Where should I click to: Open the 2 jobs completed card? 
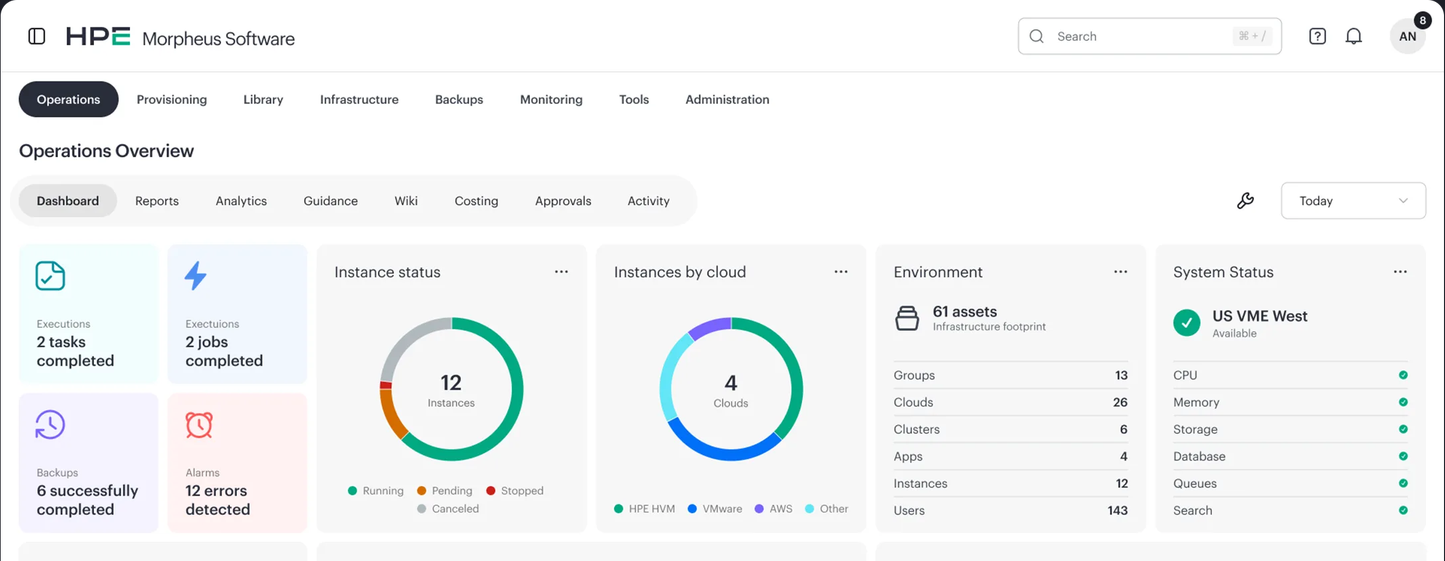point(237,314)
